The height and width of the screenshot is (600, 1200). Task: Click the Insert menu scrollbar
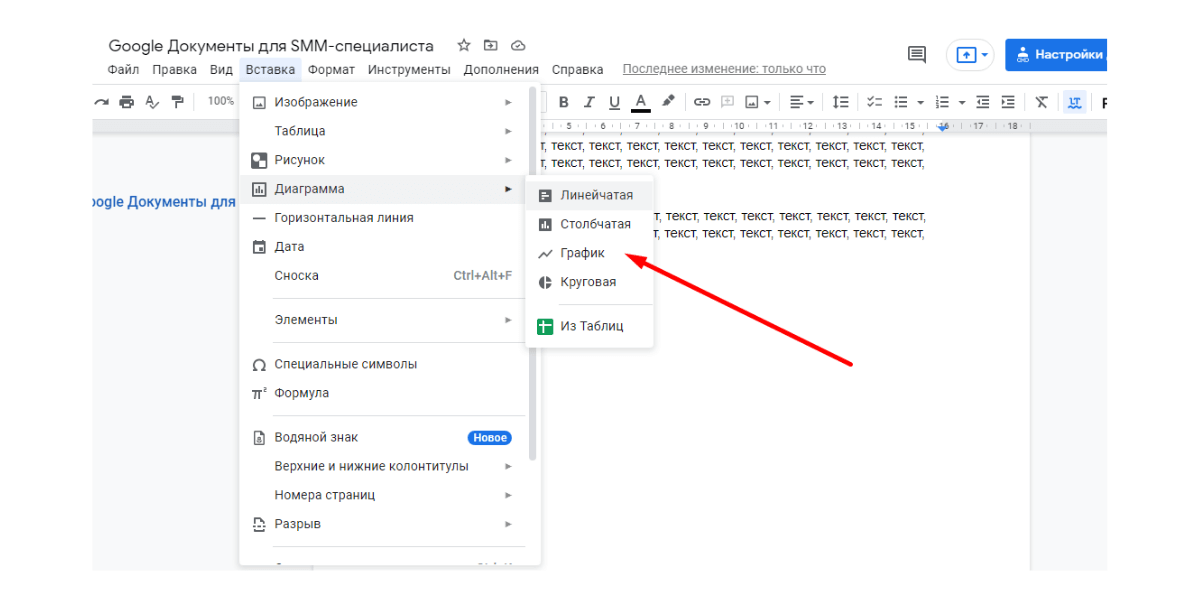(x=533, y=300)
